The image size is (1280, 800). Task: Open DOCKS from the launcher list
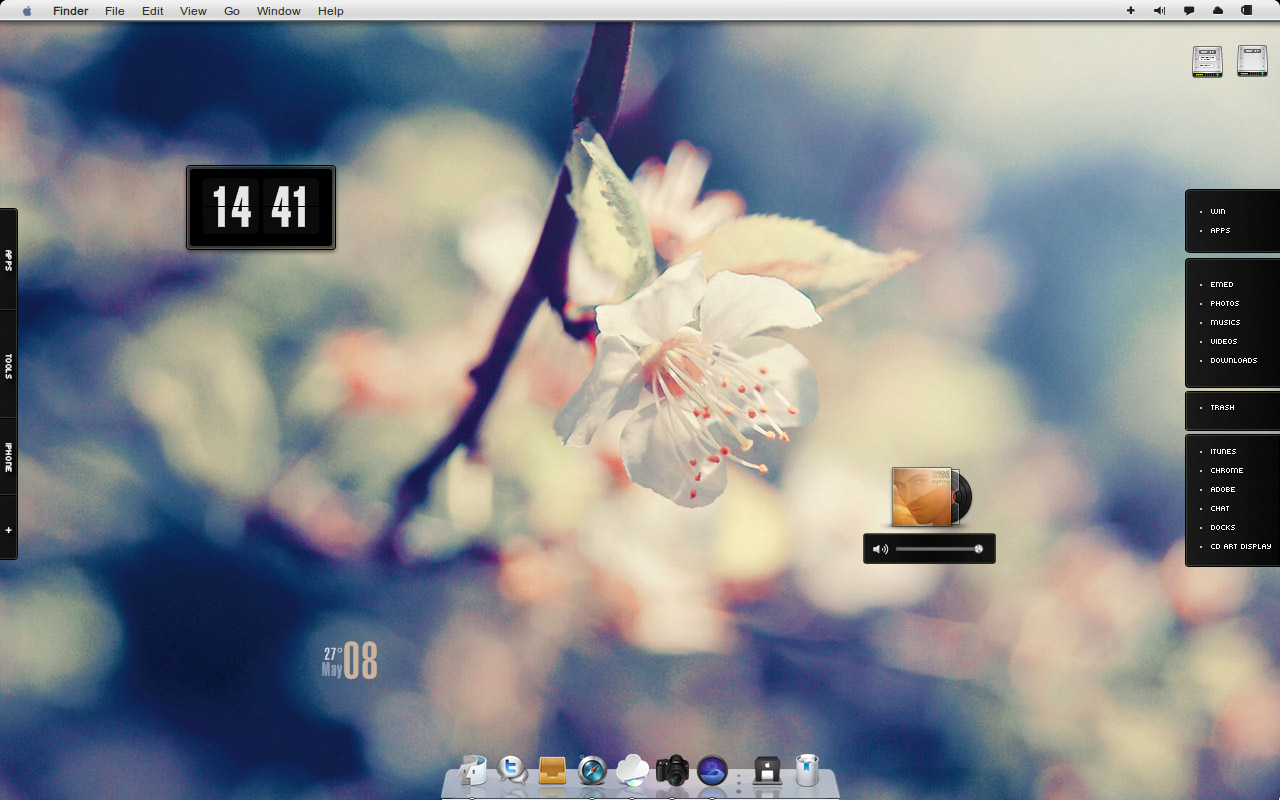click(1223, 528)
